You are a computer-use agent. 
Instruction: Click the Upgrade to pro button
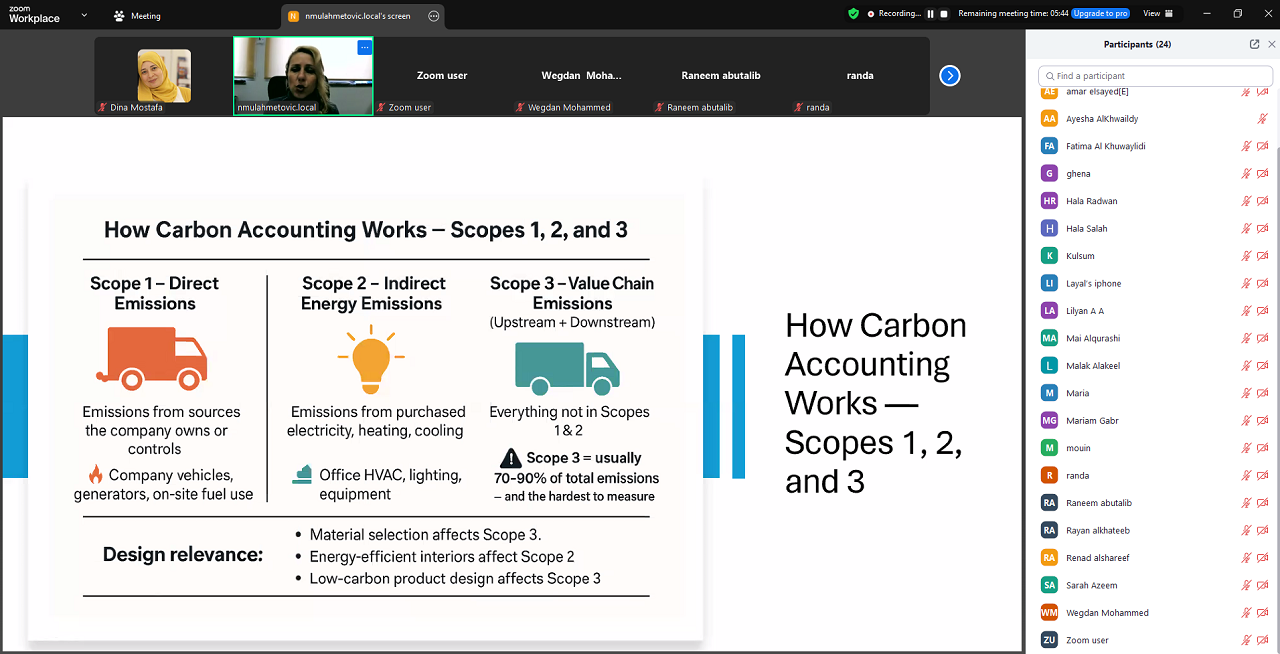pos(1100,14)
